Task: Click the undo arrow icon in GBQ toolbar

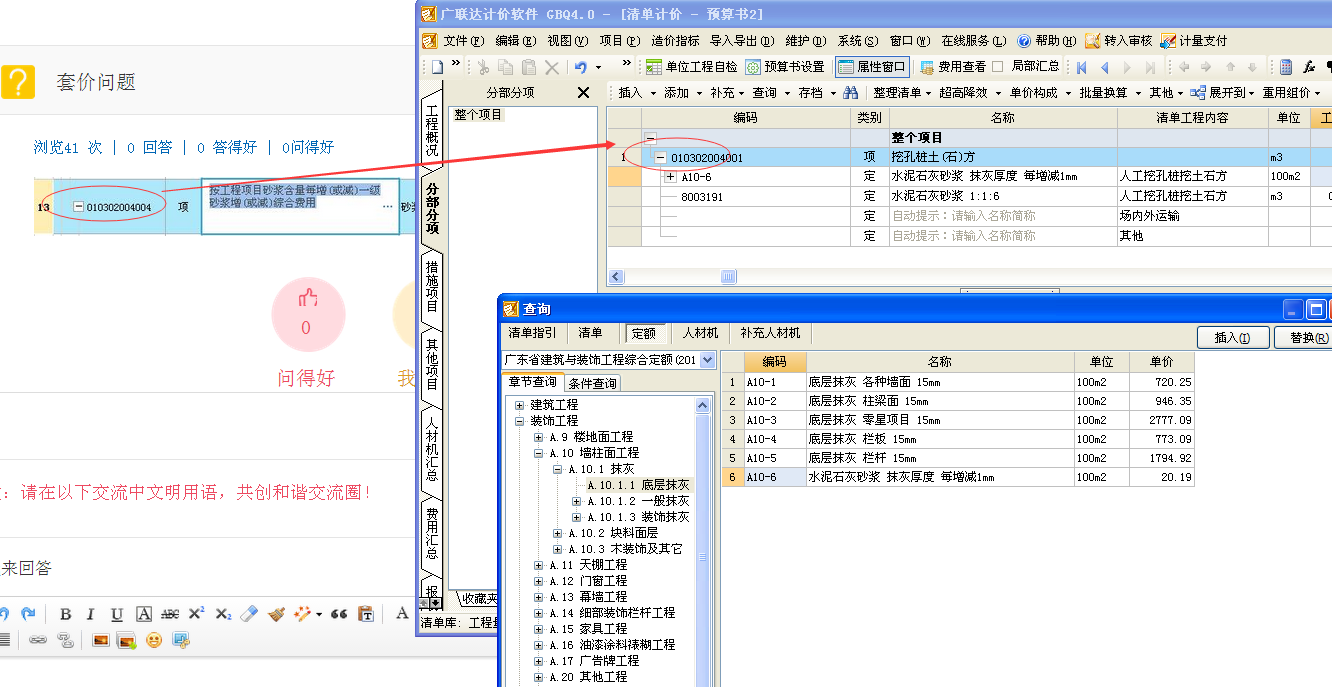Action: point(581,67)
